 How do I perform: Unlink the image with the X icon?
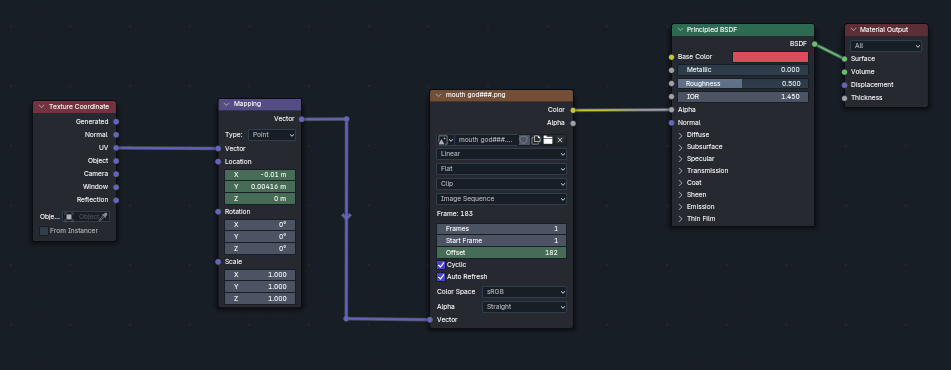point(560,140)
